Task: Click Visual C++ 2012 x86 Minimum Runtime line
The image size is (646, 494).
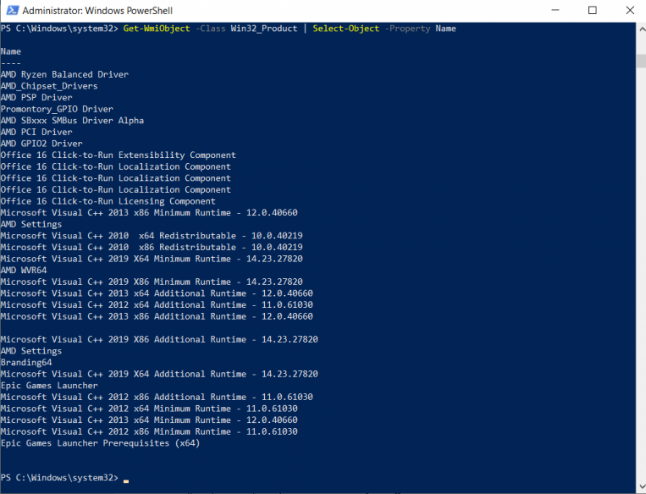Action: [149, 432]
